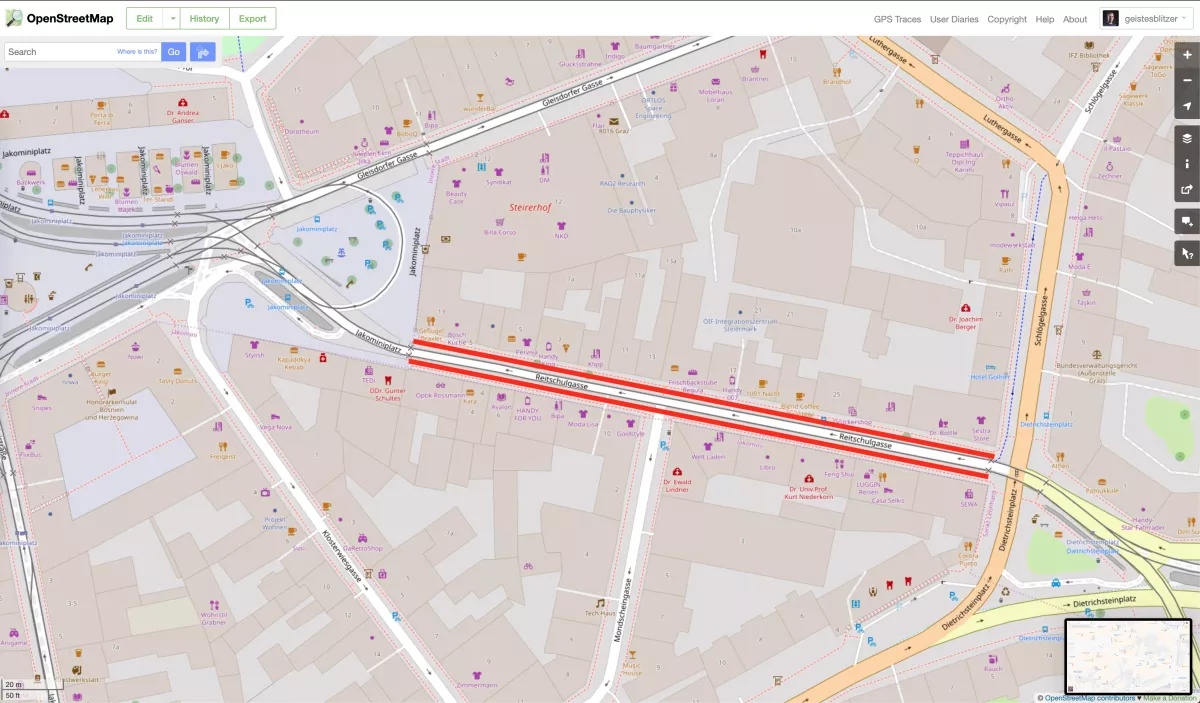The width and height of the screenshot is (1200, 703).
Task: Open the map layers panel
Action: point(1187,139)
